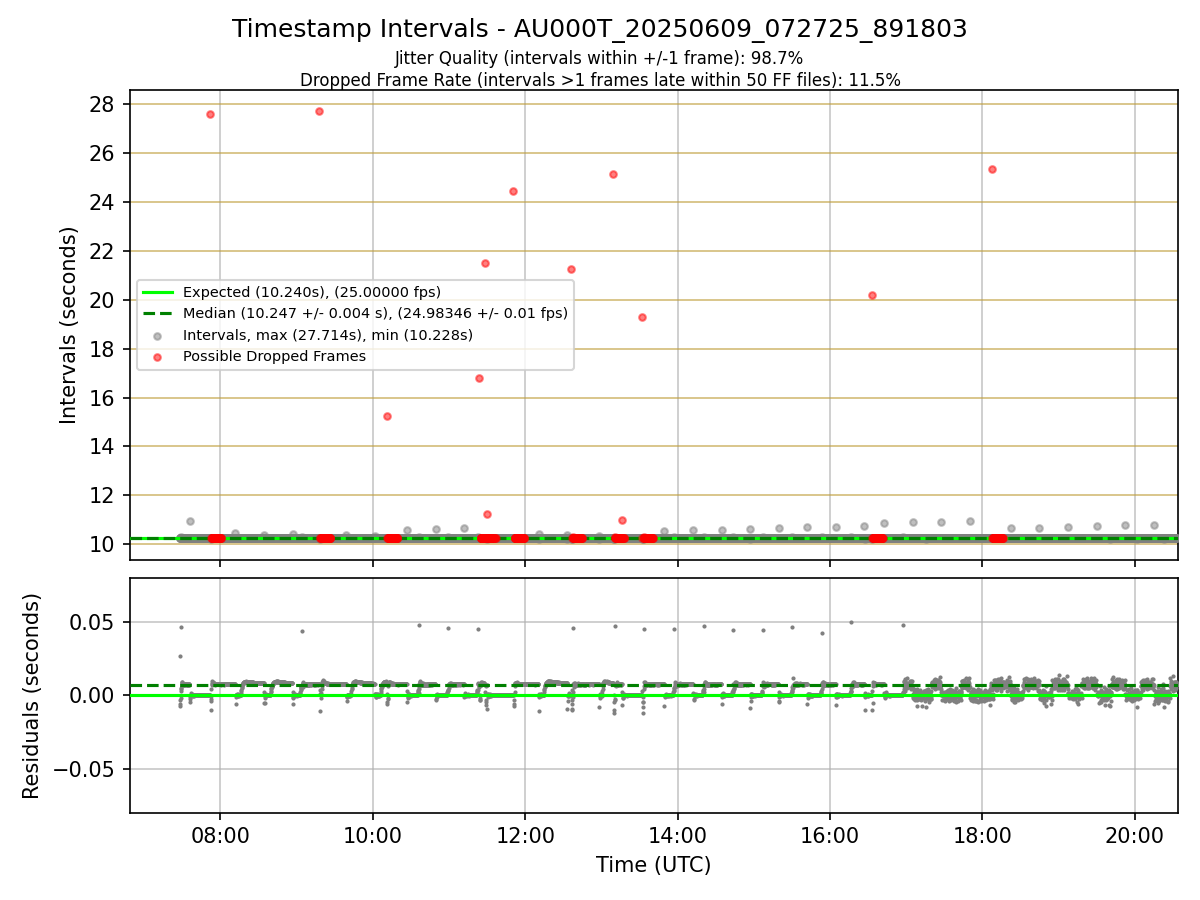Screen dimensions: 1200x900
Task: Click the x-axis tick label 14:00
Action: click(677, 835)
